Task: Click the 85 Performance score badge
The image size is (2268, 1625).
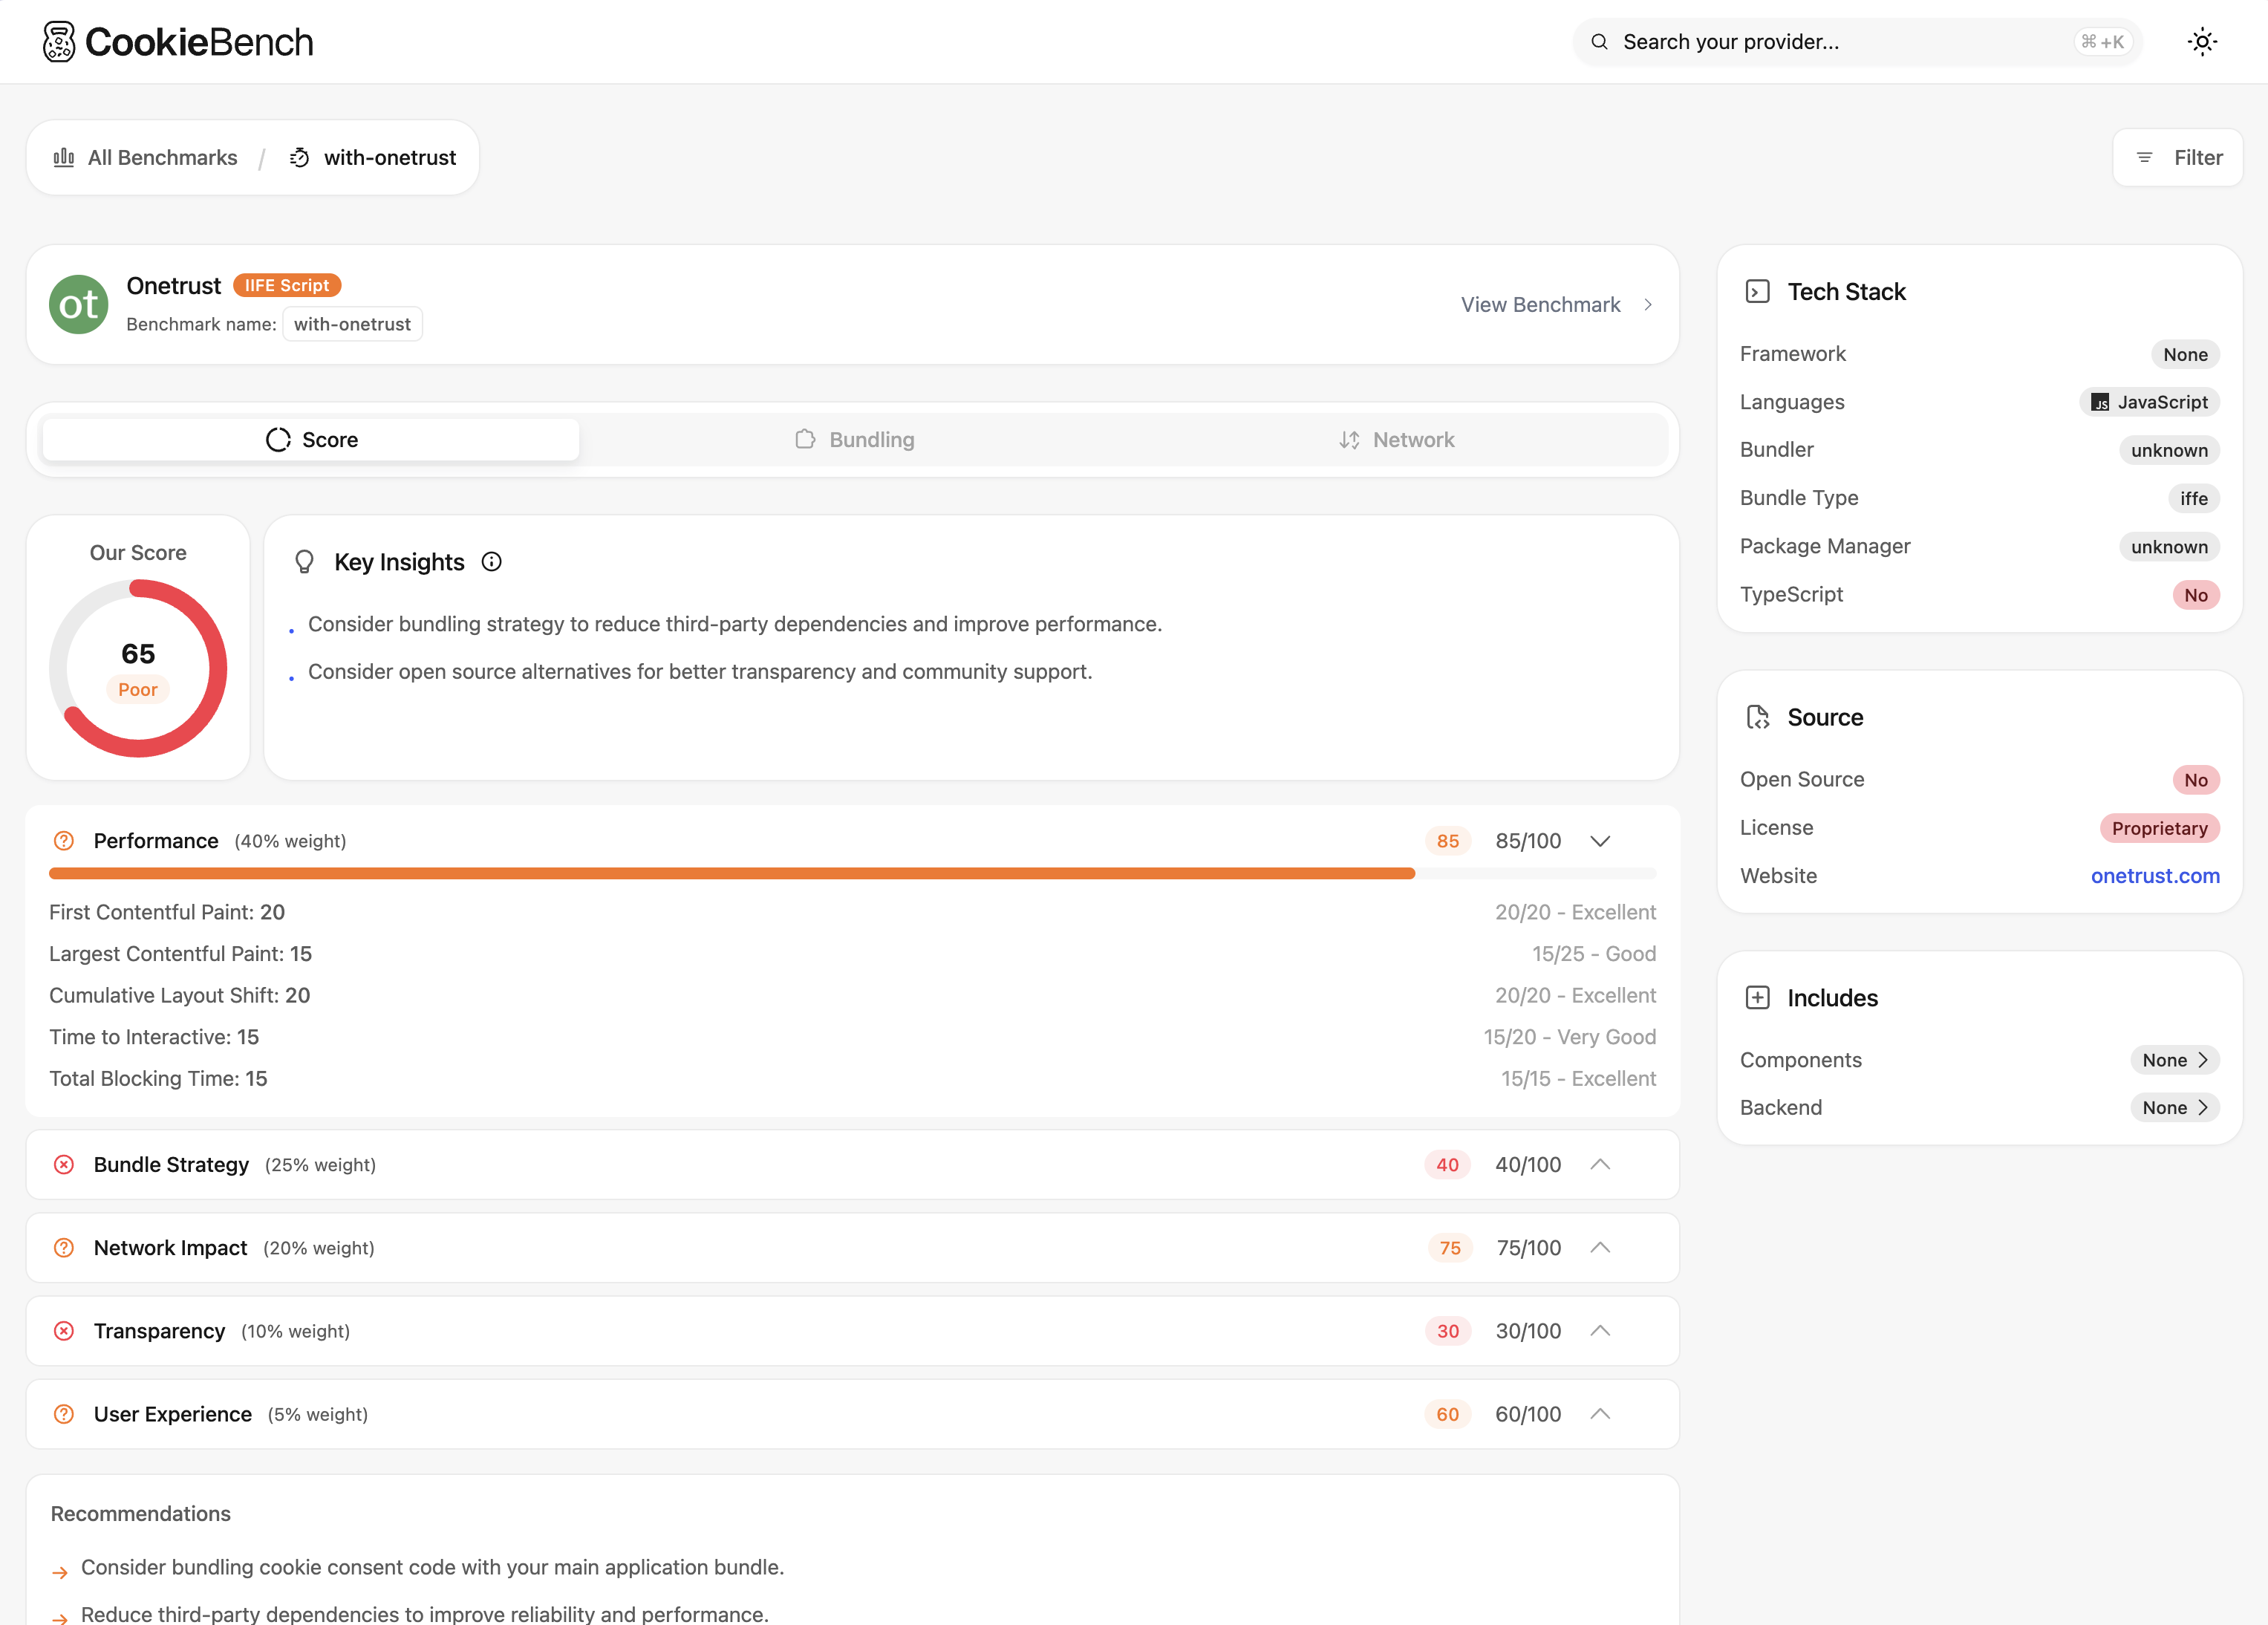Action: (x=1447, y=841)
